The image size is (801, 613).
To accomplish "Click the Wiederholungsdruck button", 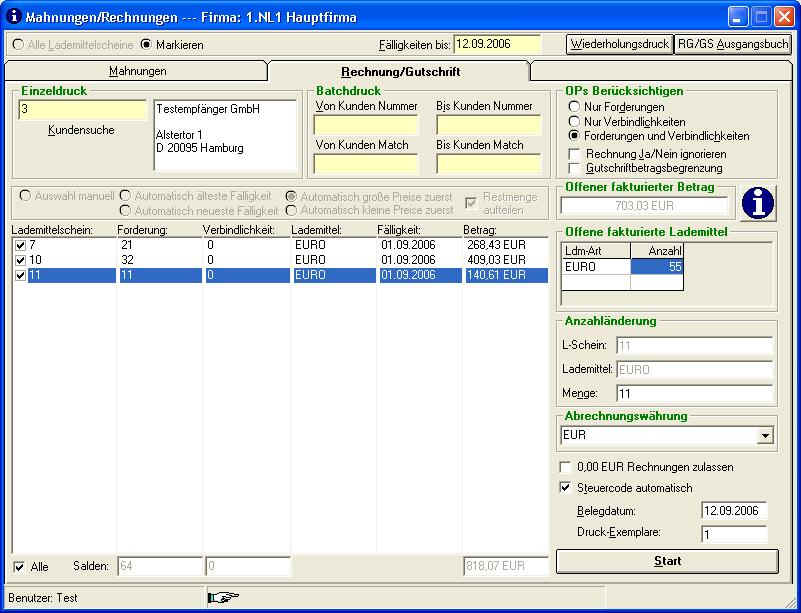I will 618,44.
